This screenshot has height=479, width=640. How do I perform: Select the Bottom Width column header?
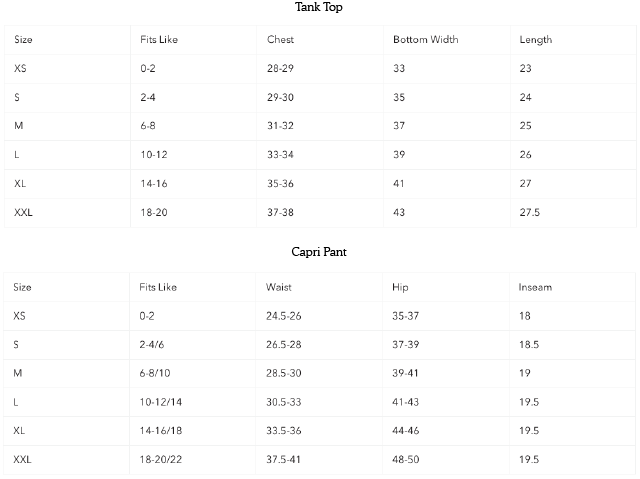pos(425,40)
